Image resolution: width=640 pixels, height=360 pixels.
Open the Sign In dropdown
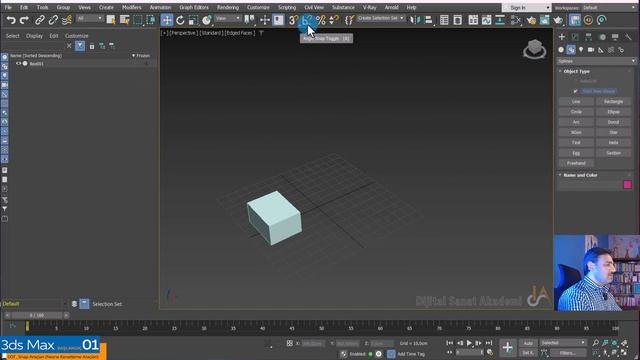click(527, 8)
